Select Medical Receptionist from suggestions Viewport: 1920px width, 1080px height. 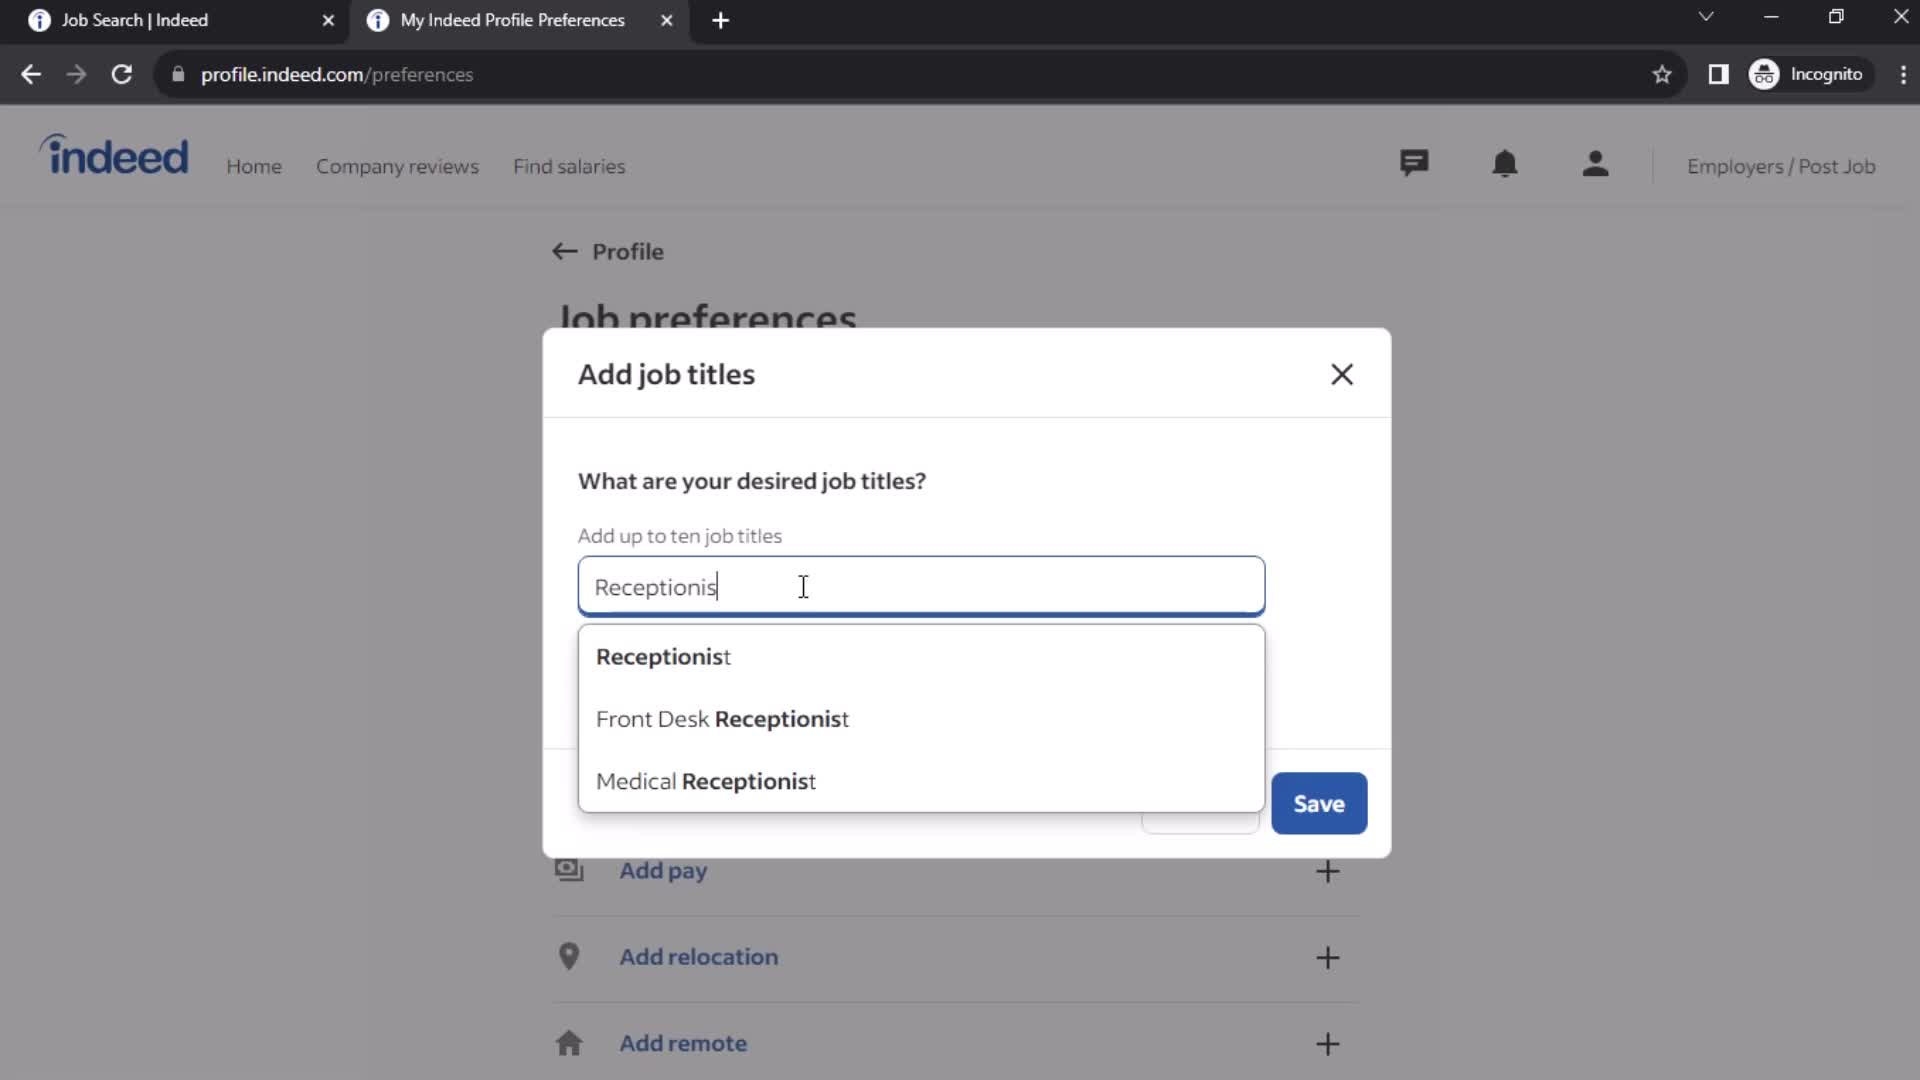click(707, 781)
